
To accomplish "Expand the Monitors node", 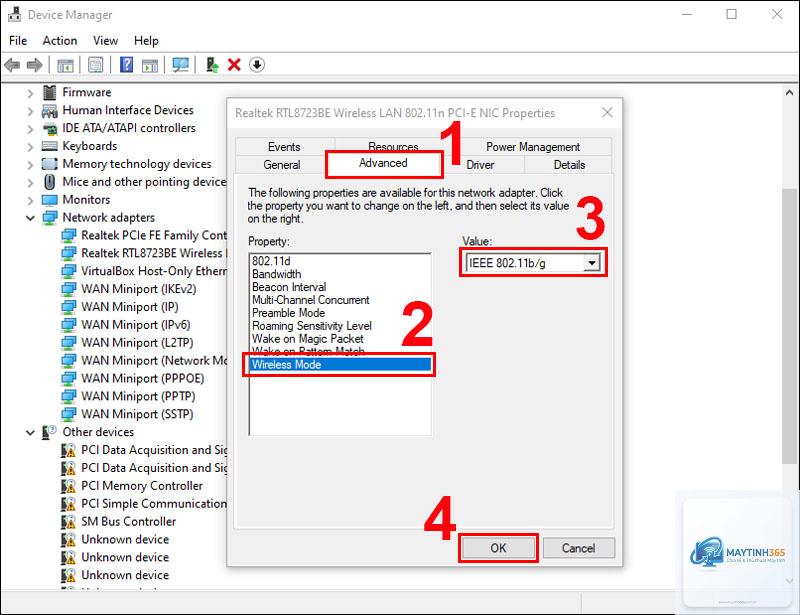I will [x=30, y=201].
